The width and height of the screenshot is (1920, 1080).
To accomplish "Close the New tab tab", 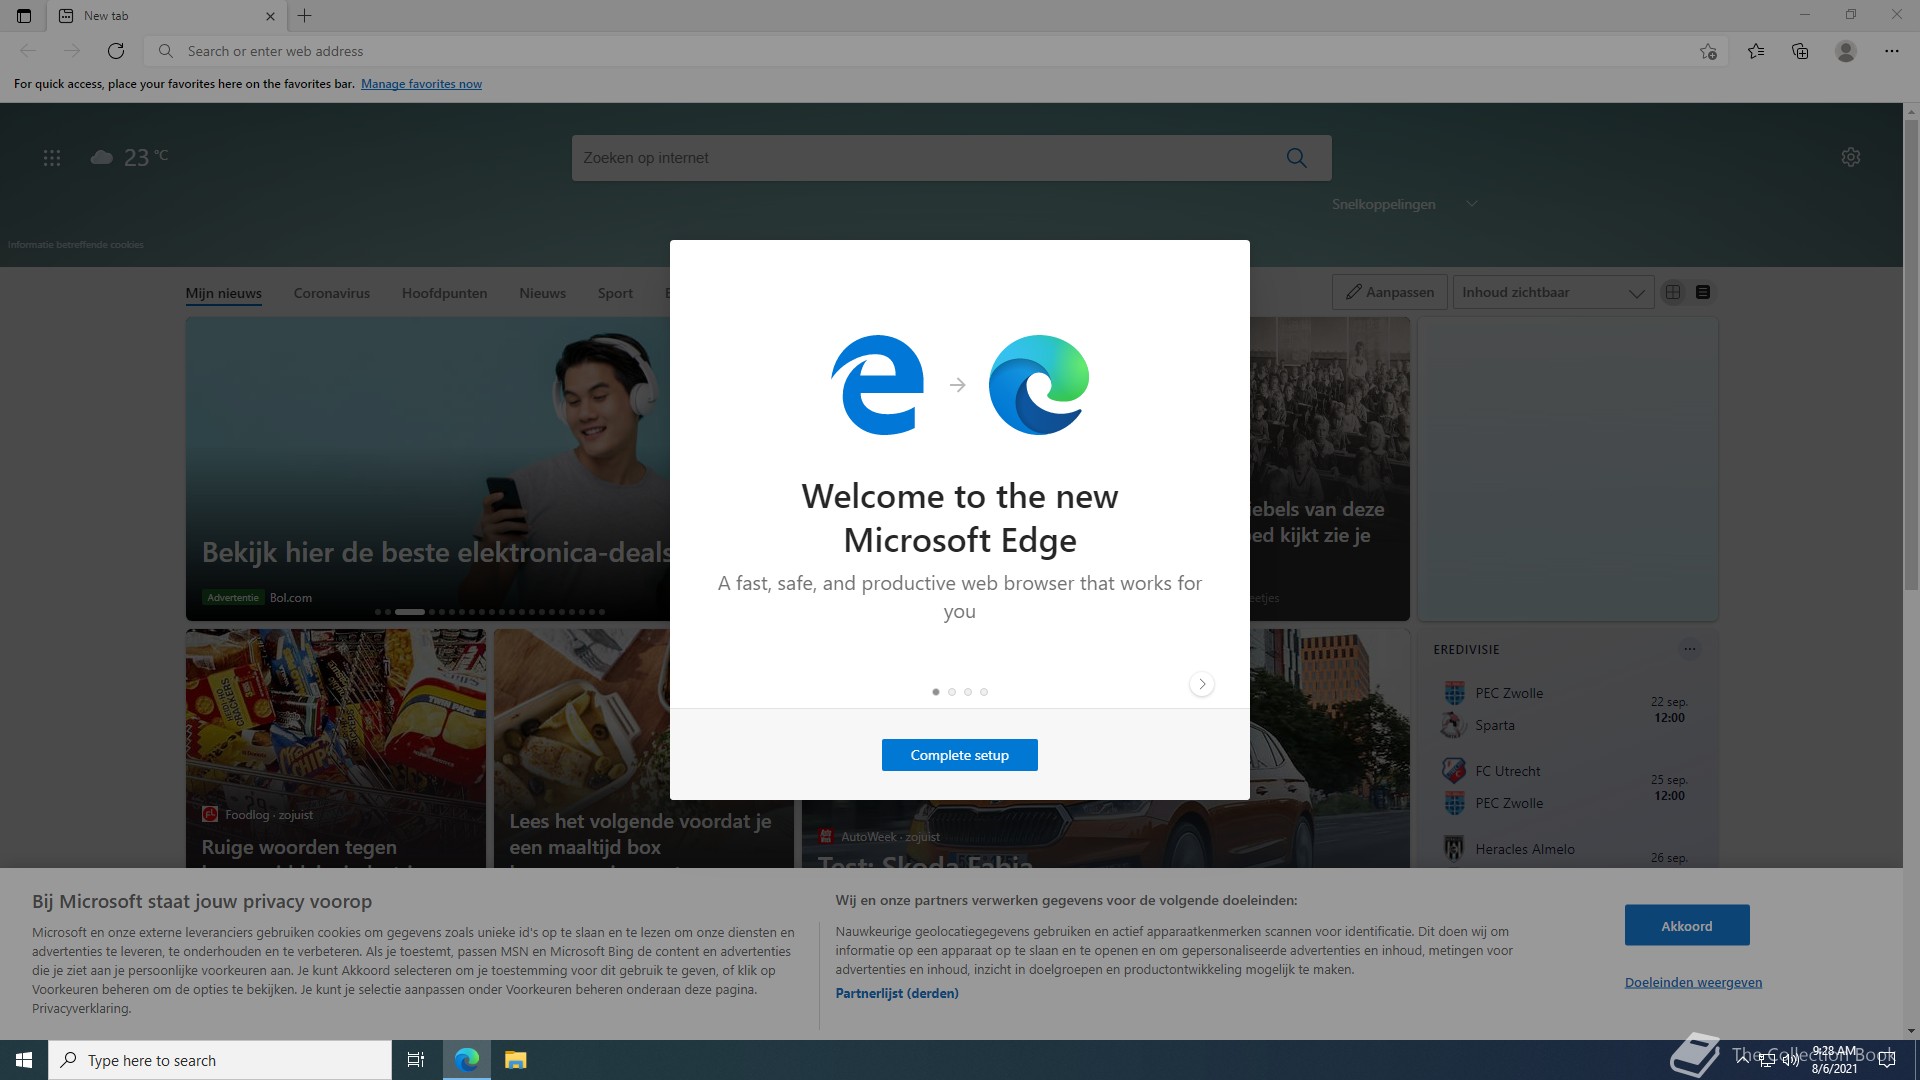I will tap(270, 16).
